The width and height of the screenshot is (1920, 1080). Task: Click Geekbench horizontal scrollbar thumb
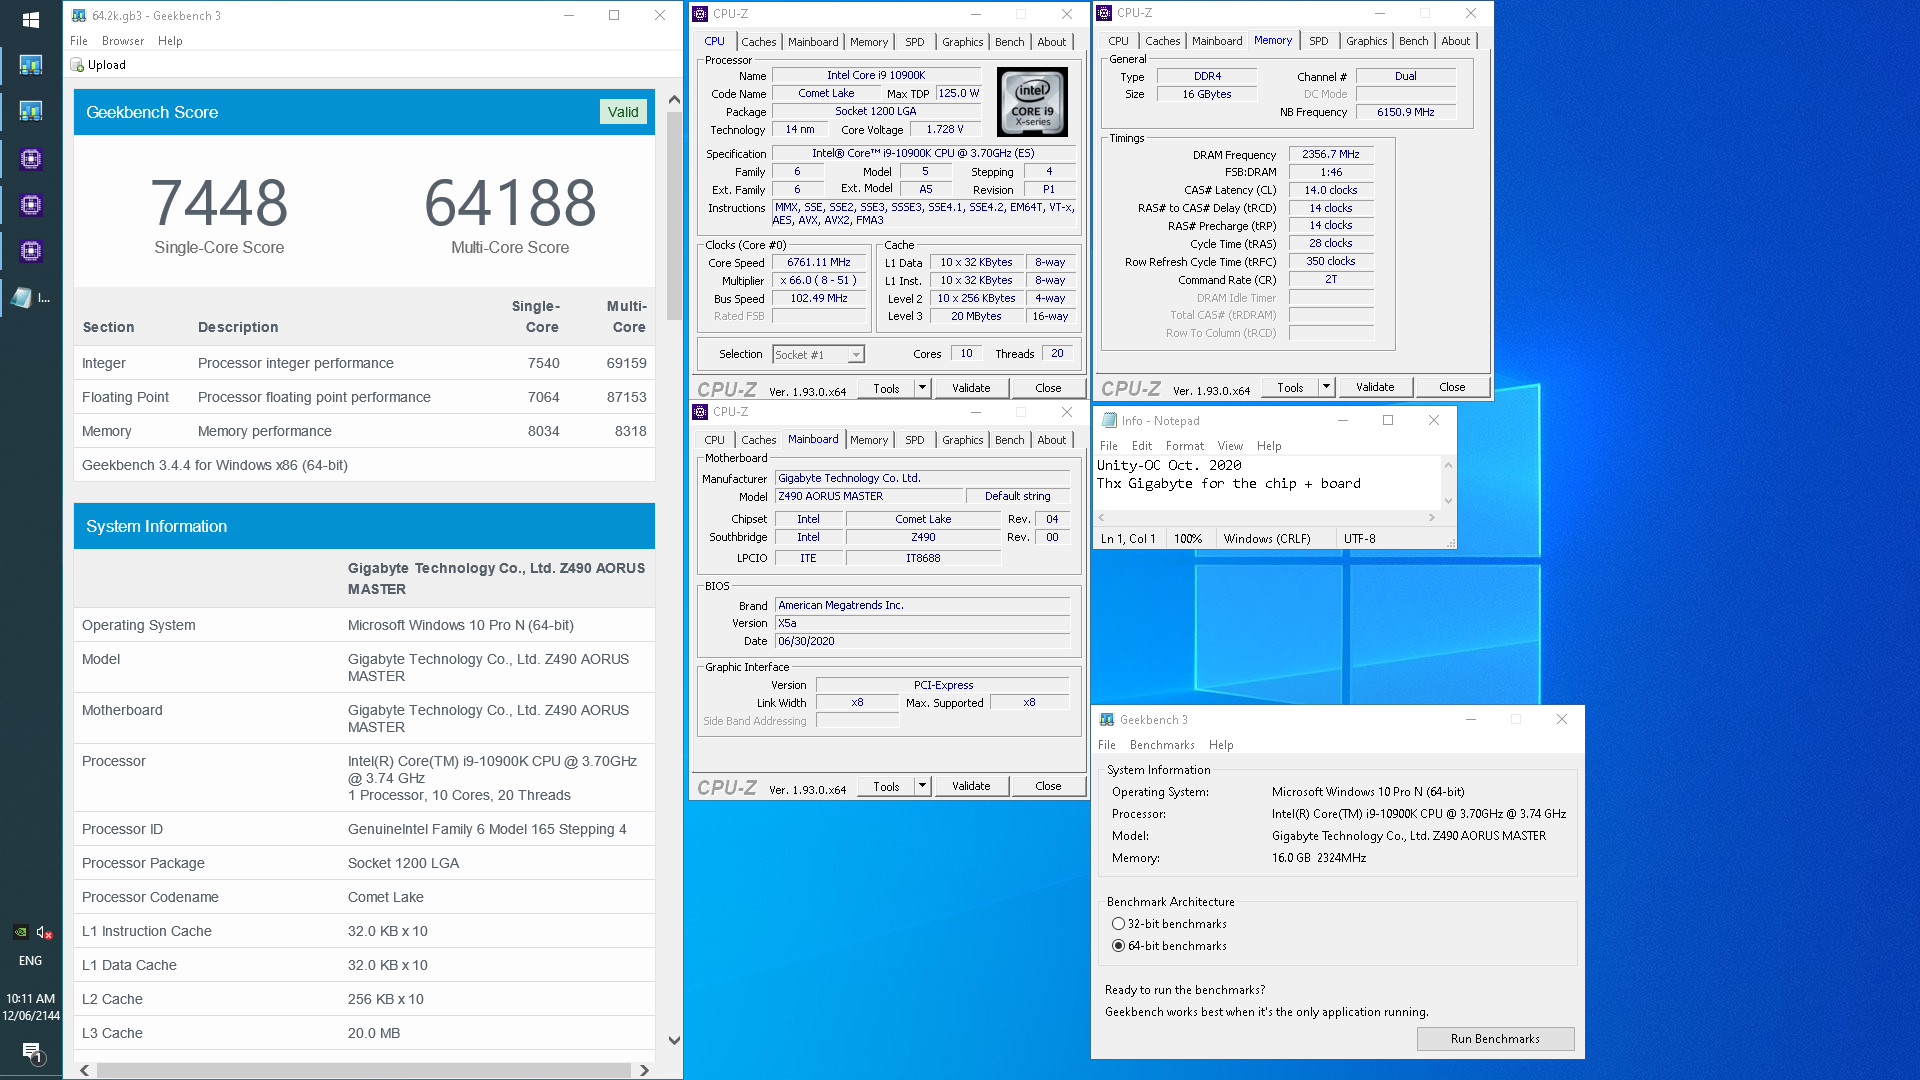click(364, 1070)
